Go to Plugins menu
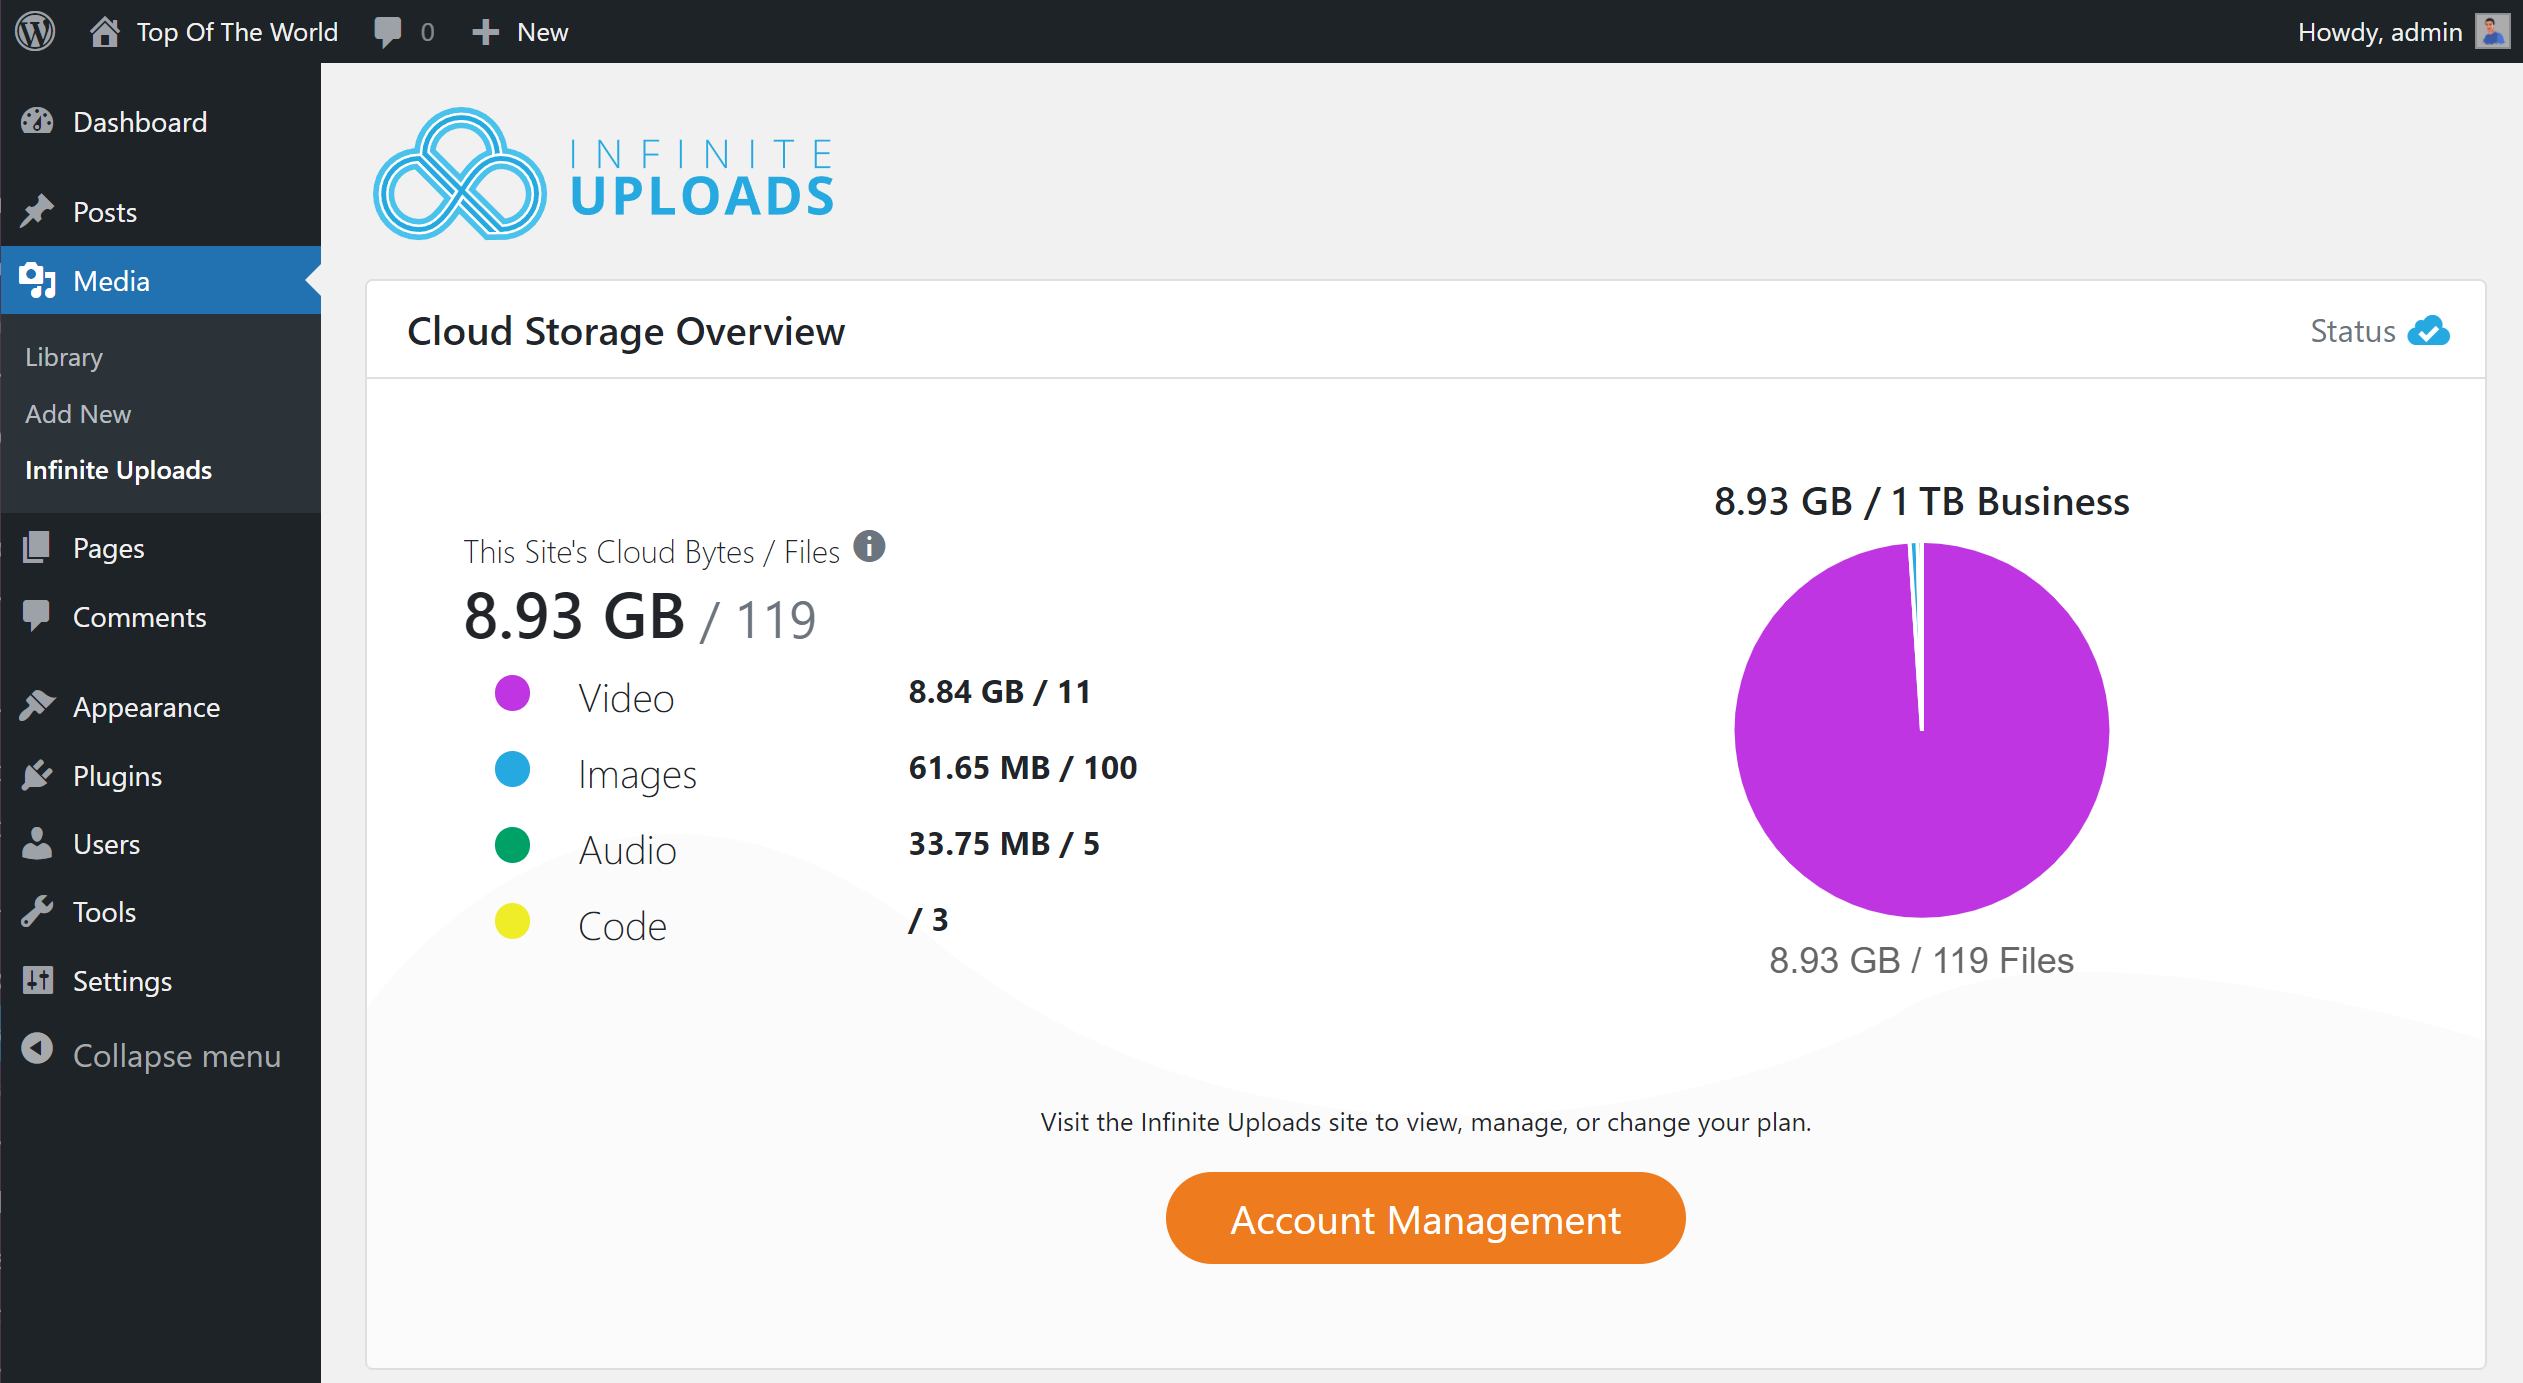 (160, 776)
